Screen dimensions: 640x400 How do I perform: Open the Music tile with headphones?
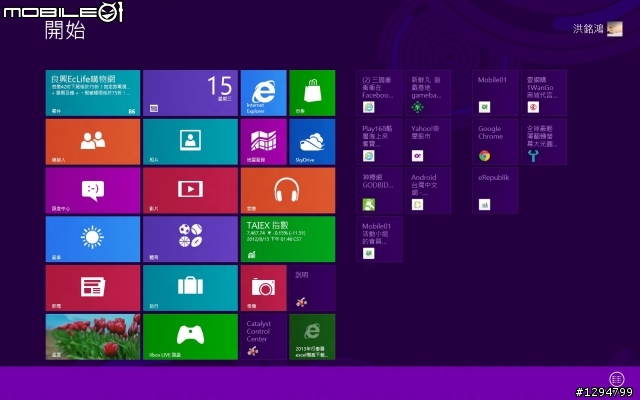288,191
